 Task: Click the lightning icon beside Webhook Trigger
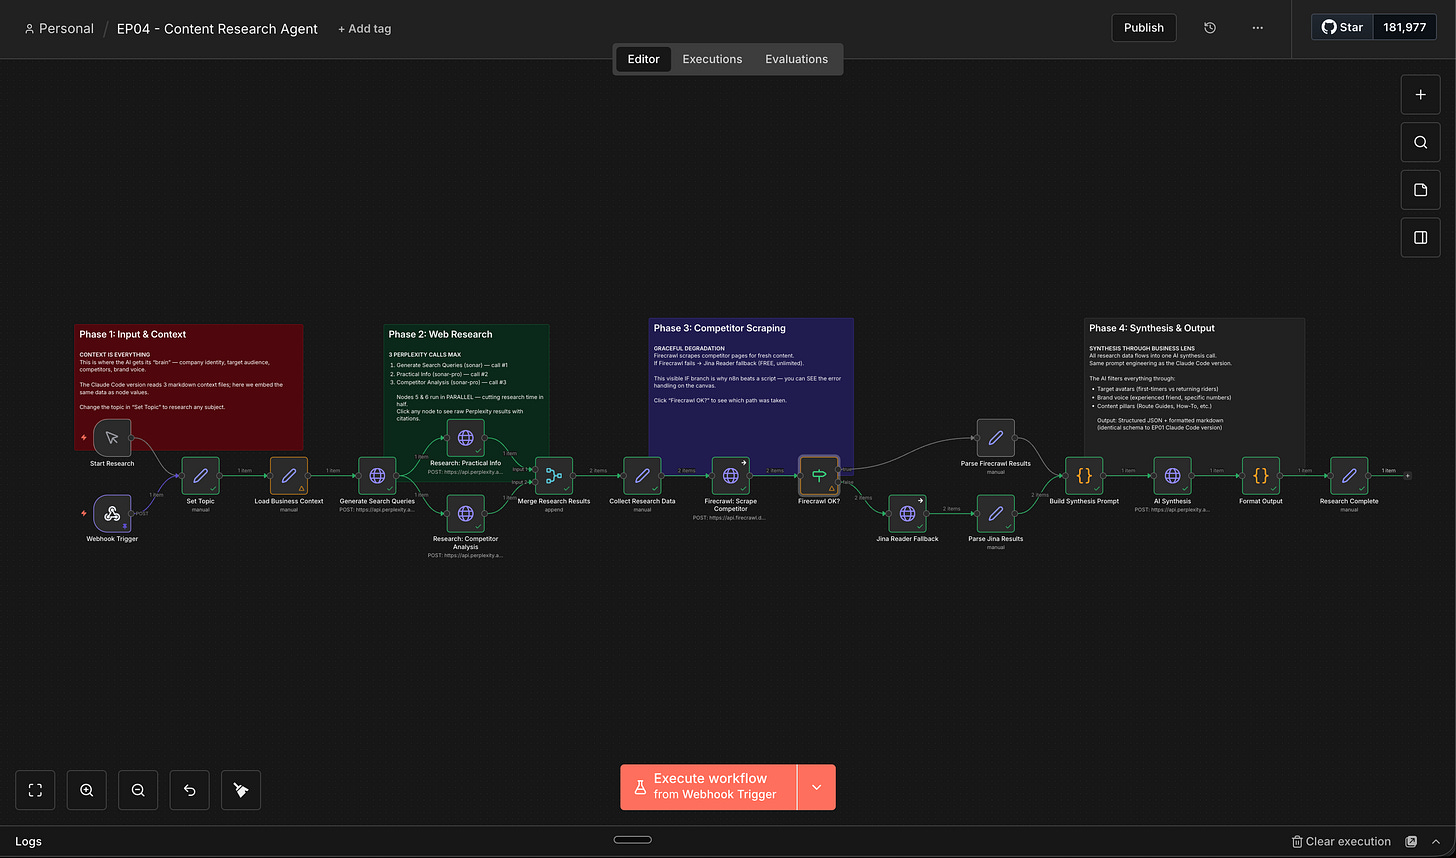(x=84, y=513)
